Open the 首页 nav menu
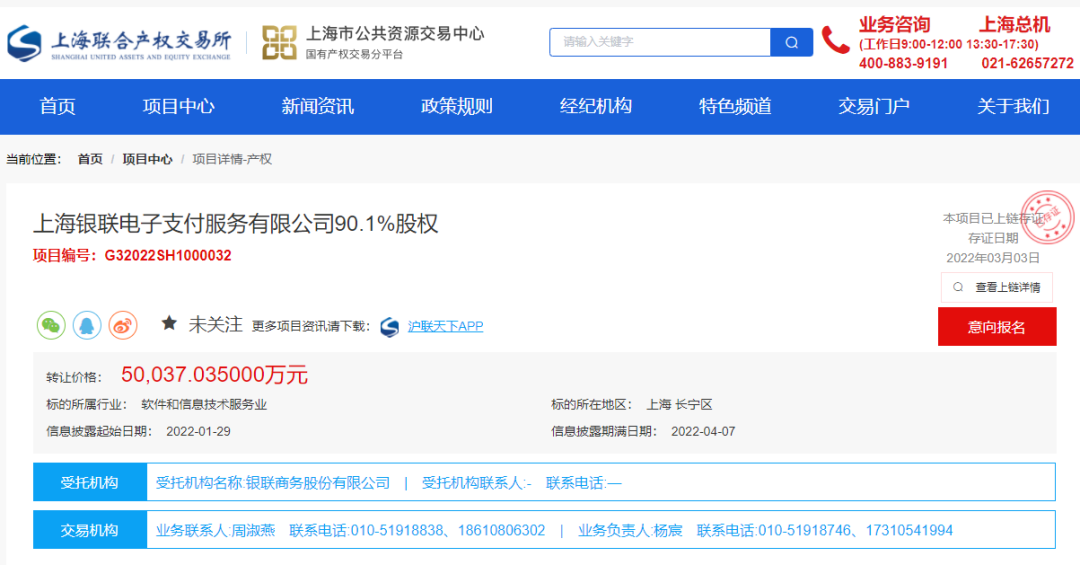 (57, 106)
